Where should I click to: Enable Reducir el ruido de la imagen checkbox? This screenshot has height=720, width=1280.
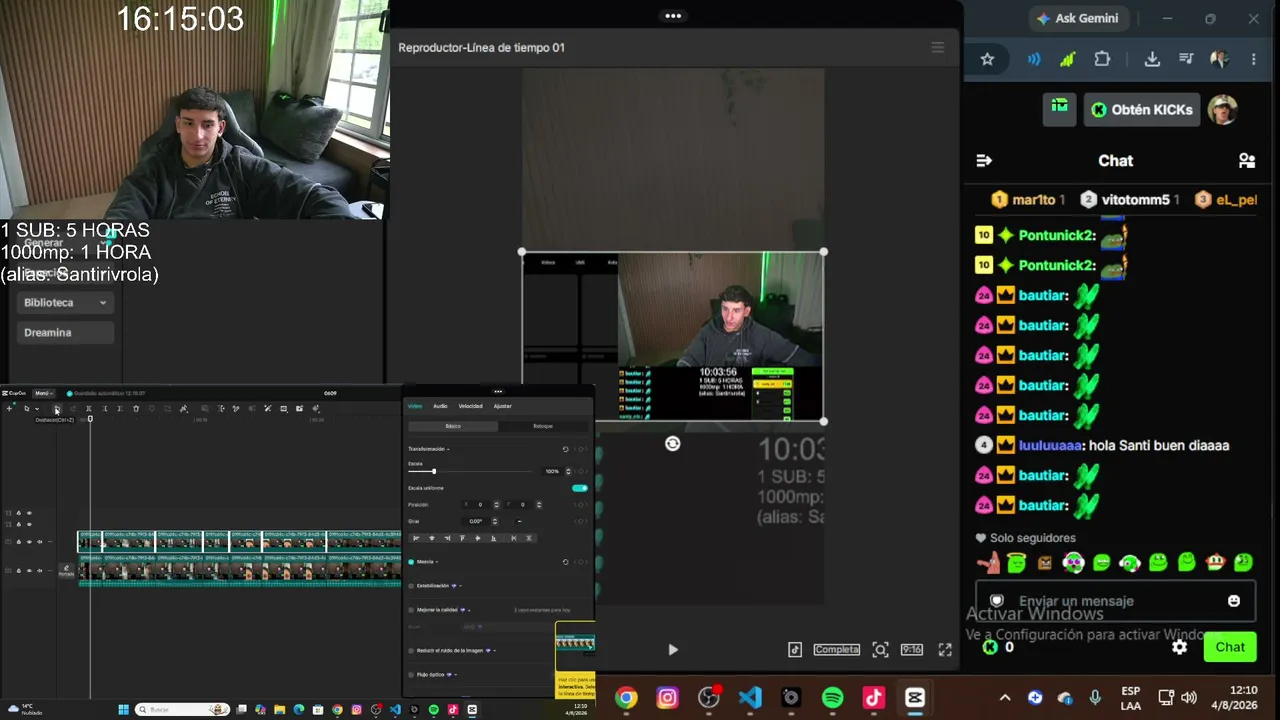pos(411,650)
